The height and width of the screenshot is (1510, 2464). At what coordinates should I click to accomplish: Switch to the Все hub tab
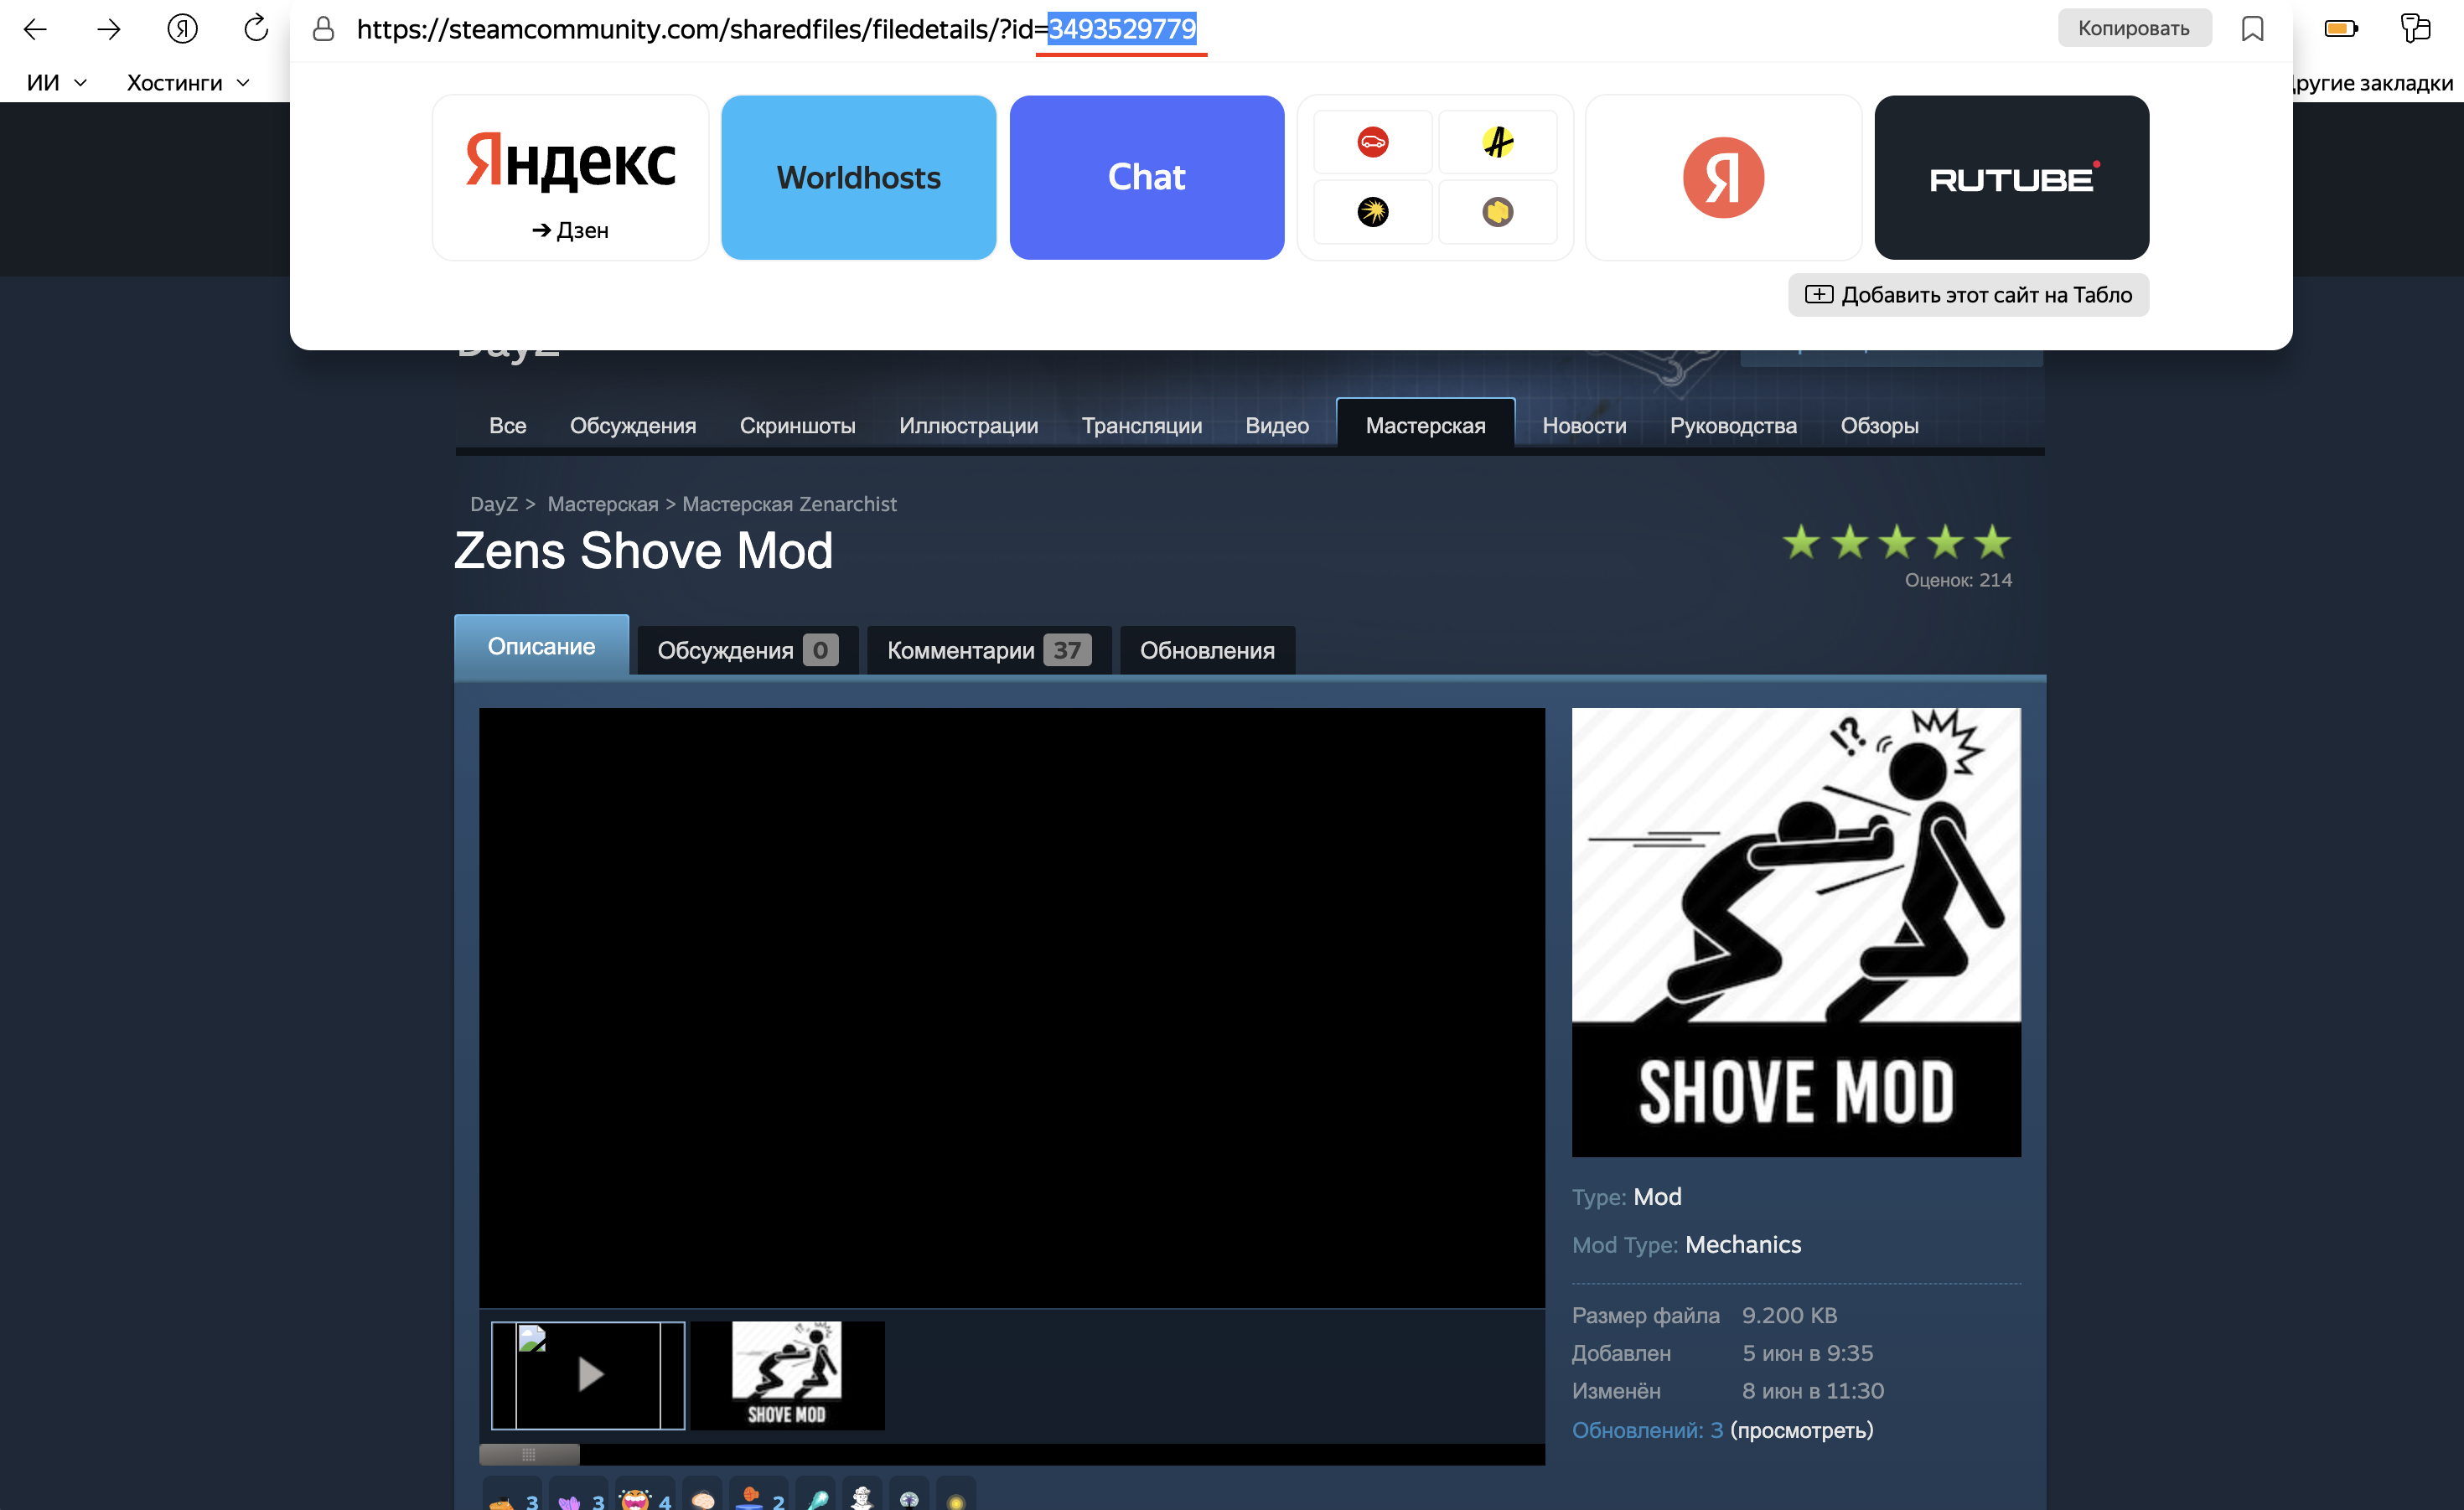[507, 425]
